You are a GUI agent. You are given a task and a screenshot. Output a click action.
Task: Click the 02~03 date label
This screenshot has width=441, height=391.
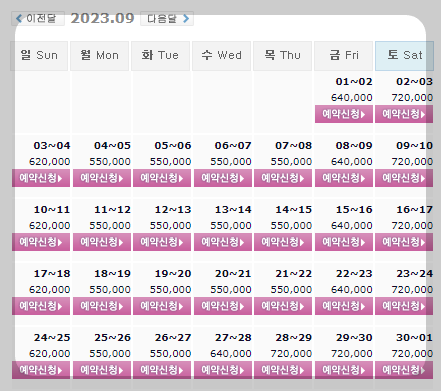pyautogui.click(x=414, y=82)
